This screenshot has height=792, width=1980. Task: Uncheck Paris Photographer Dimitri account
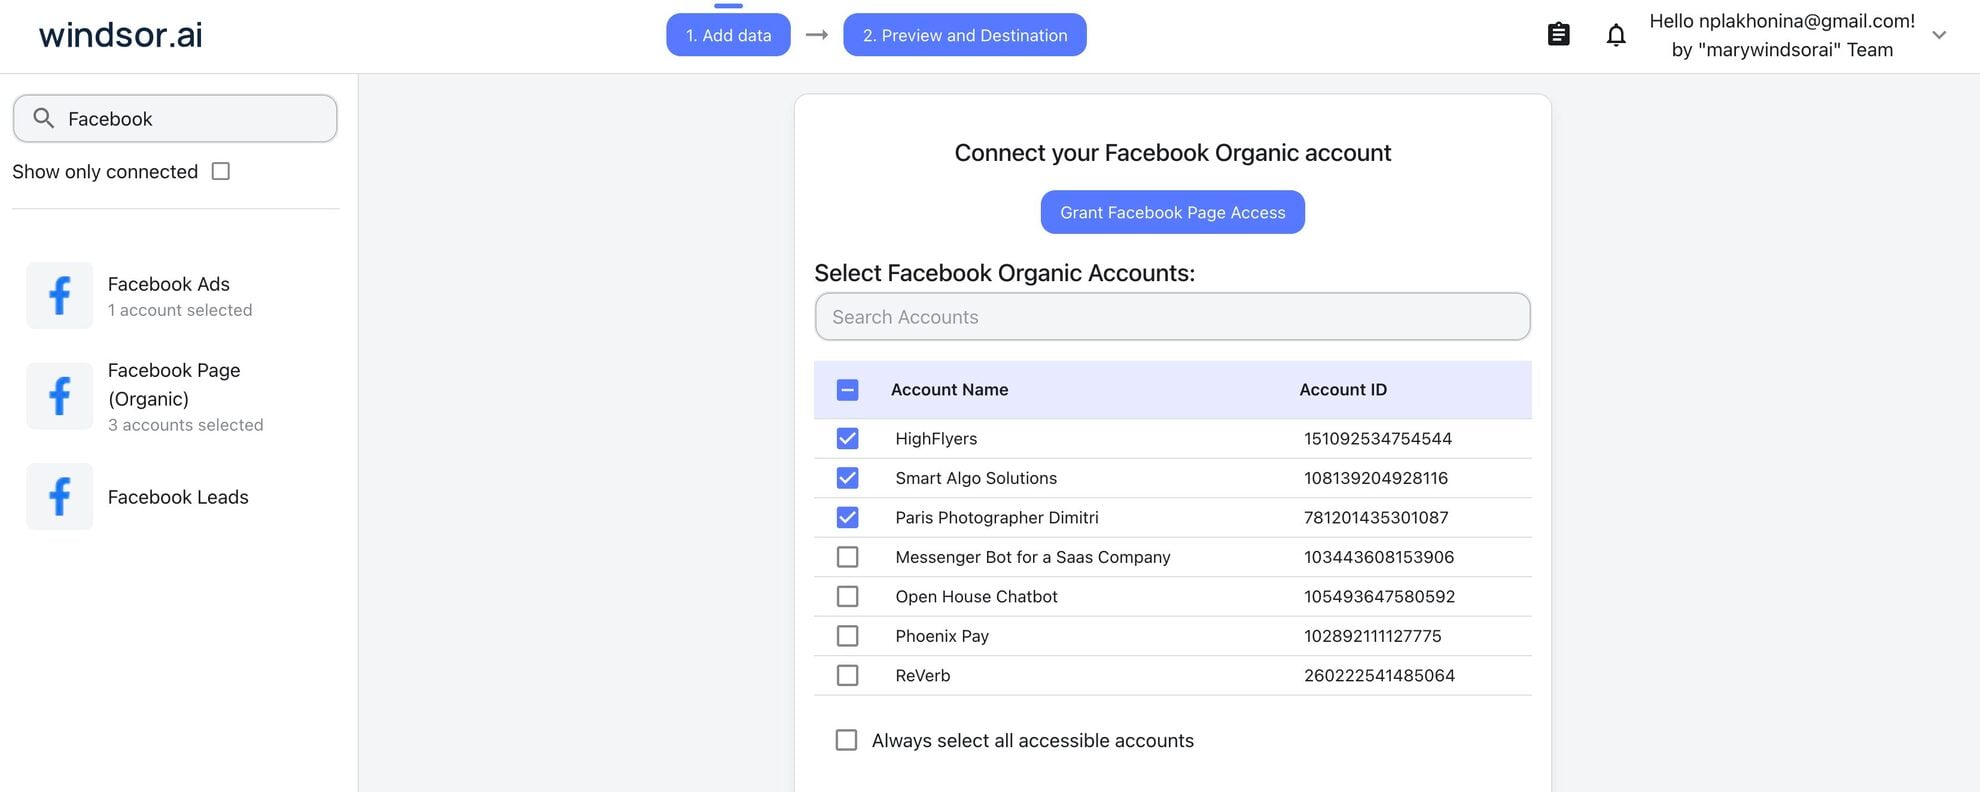pyautogui.click(x=847, y=517)
